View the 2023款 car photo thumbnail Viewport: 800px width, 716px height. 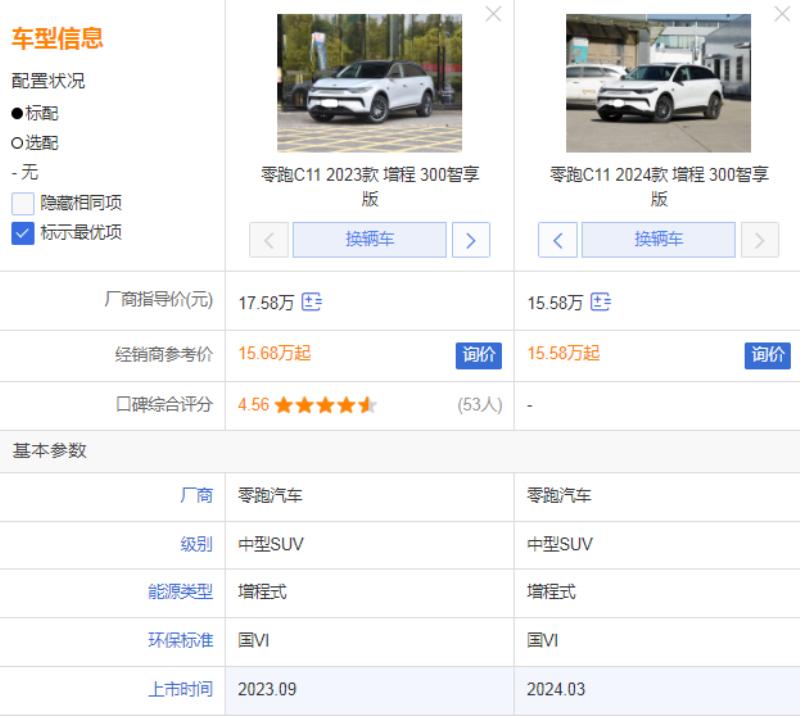[369, 83]
